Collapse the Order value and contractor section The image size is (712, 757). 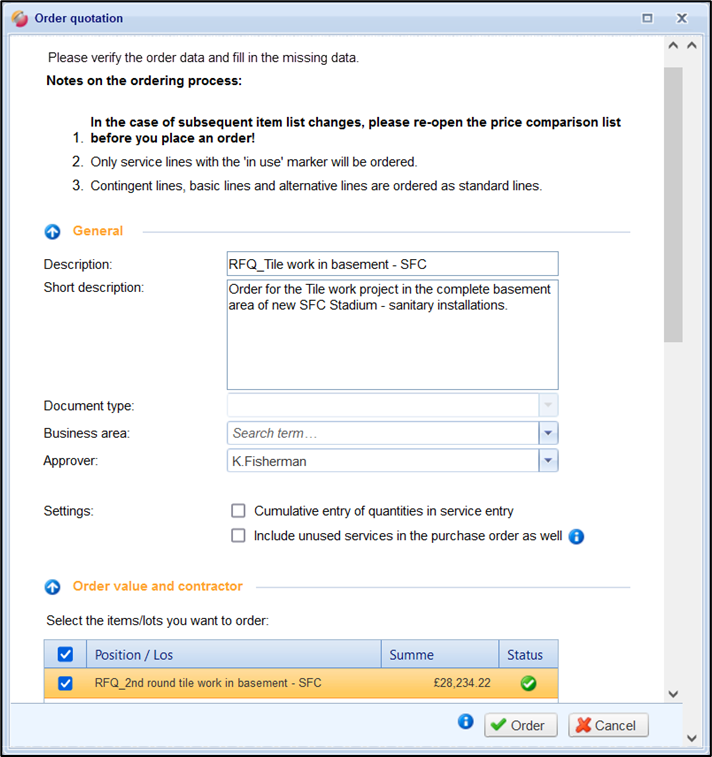coord(53,587)
